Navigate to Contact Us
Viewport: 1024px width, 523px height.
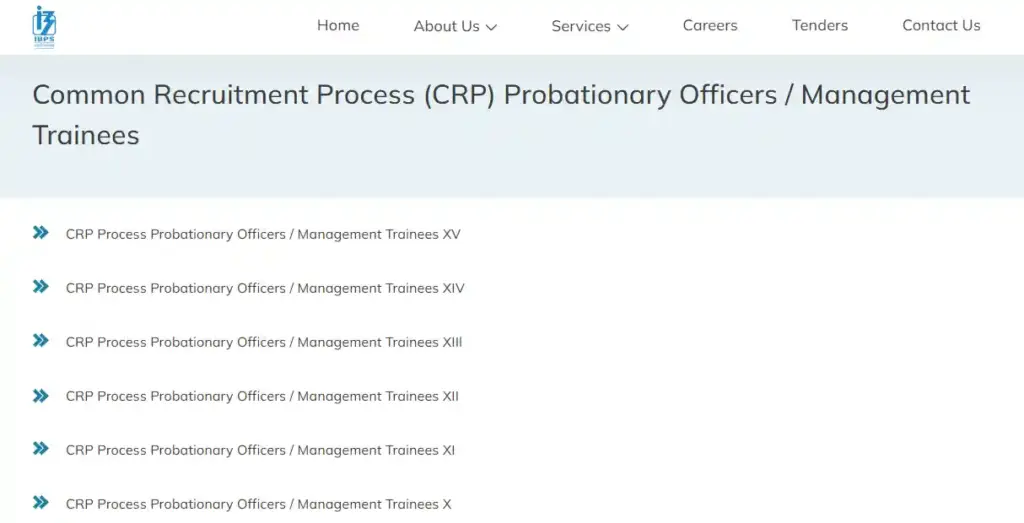(x=941, y=26)
